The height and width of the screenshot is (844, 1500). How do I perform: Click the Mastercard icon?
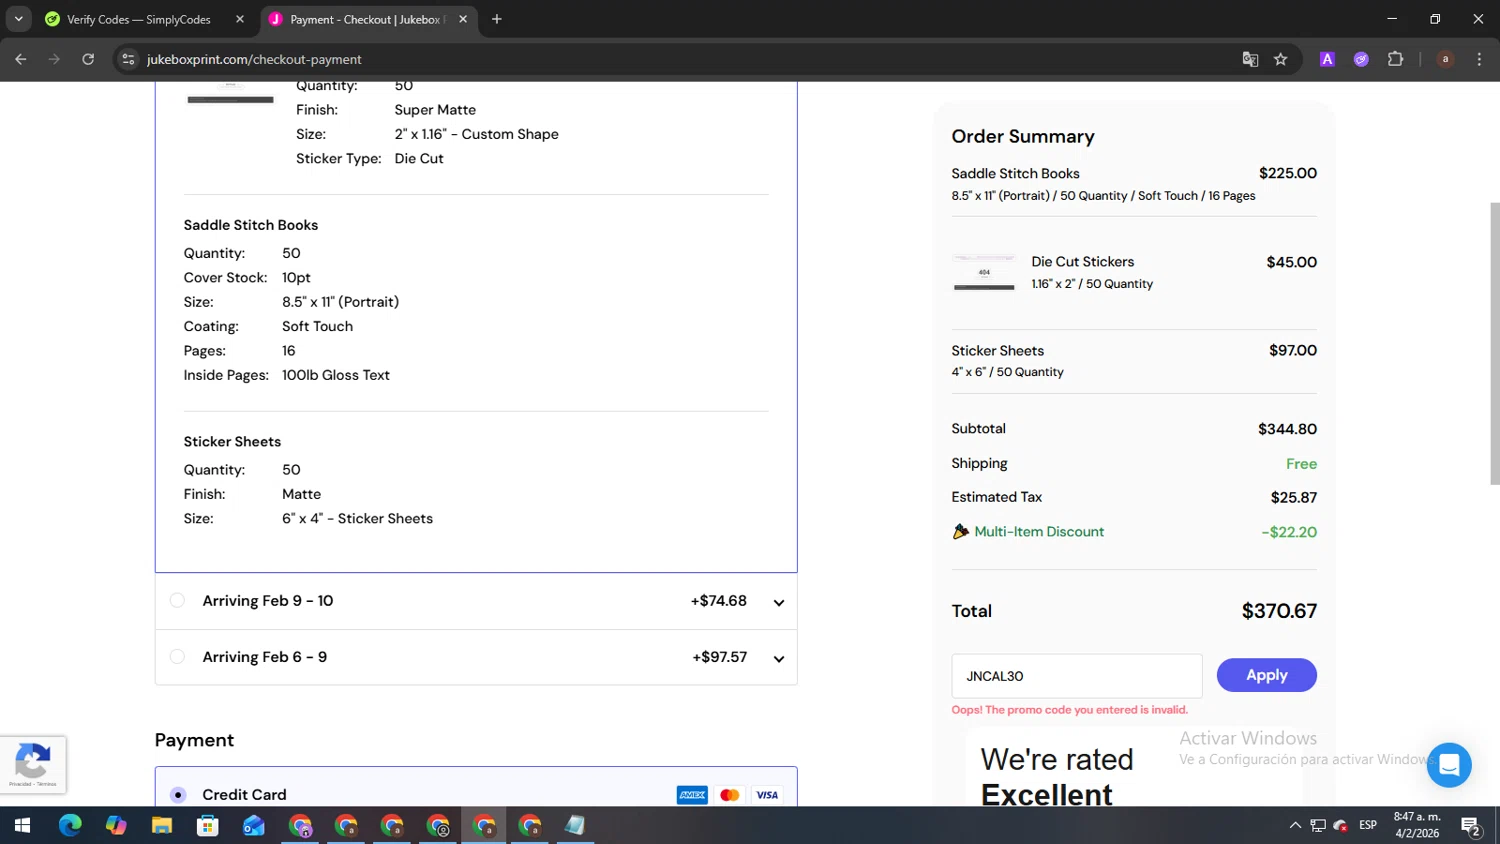730,795
